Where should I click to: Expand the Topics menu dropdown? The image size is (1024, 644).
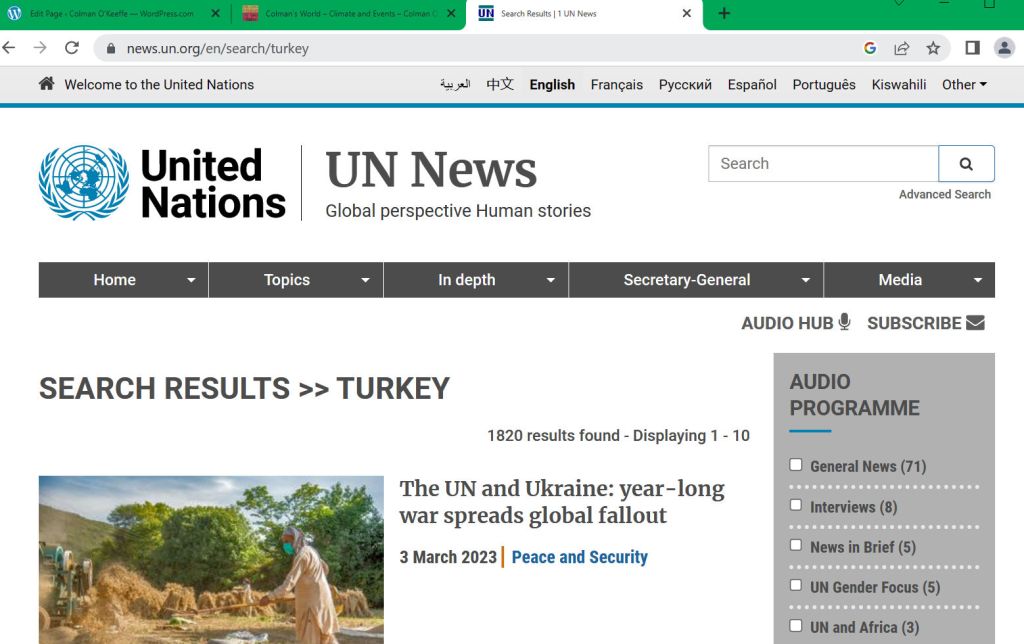tap(366, 281)
